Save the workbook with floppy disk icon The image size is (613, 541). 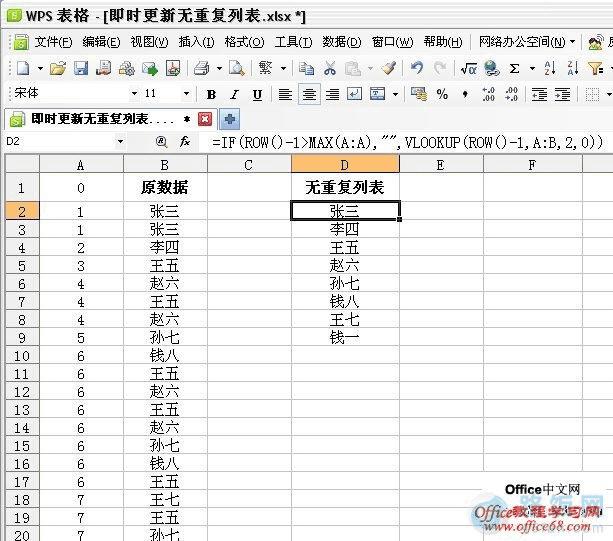pyautogui.click(x=81, y=69)
